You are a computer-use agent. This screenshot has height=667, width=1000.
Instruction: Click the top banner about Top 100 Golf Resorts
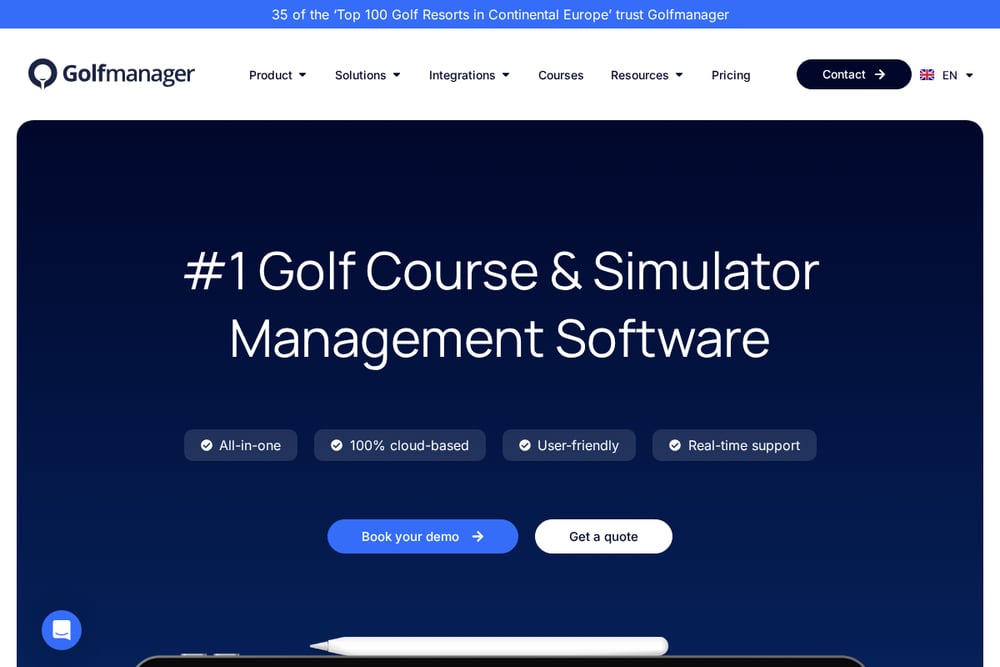(x=500, y=14)
